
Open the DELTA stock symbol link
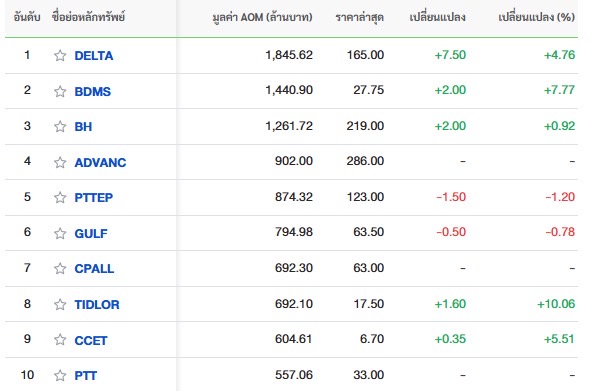coord(94,56)
